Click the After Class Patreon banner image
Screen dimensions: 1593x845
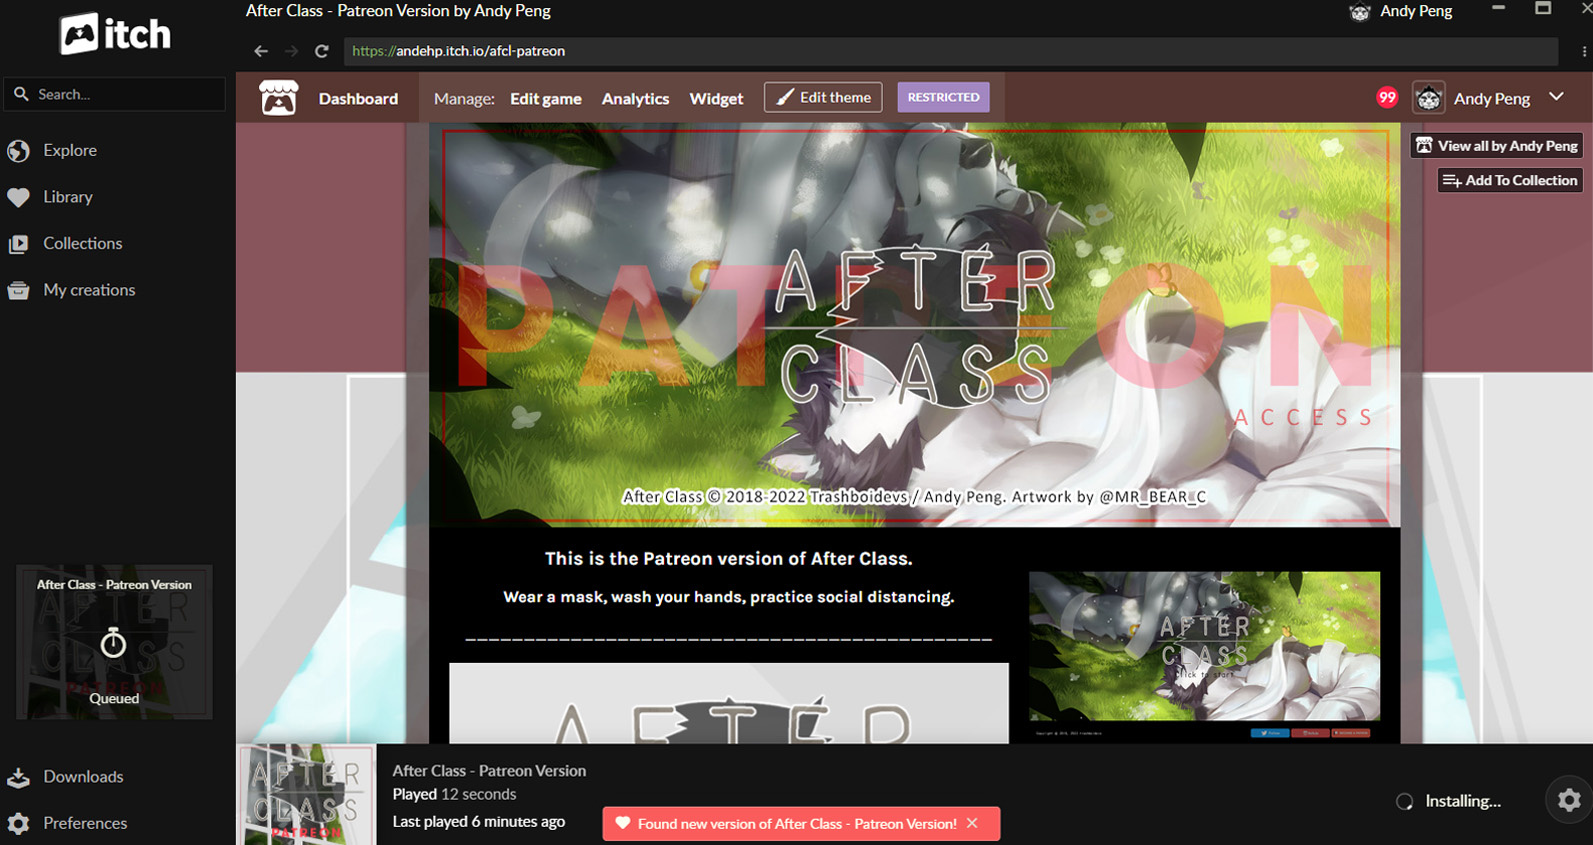coord(915,325)
